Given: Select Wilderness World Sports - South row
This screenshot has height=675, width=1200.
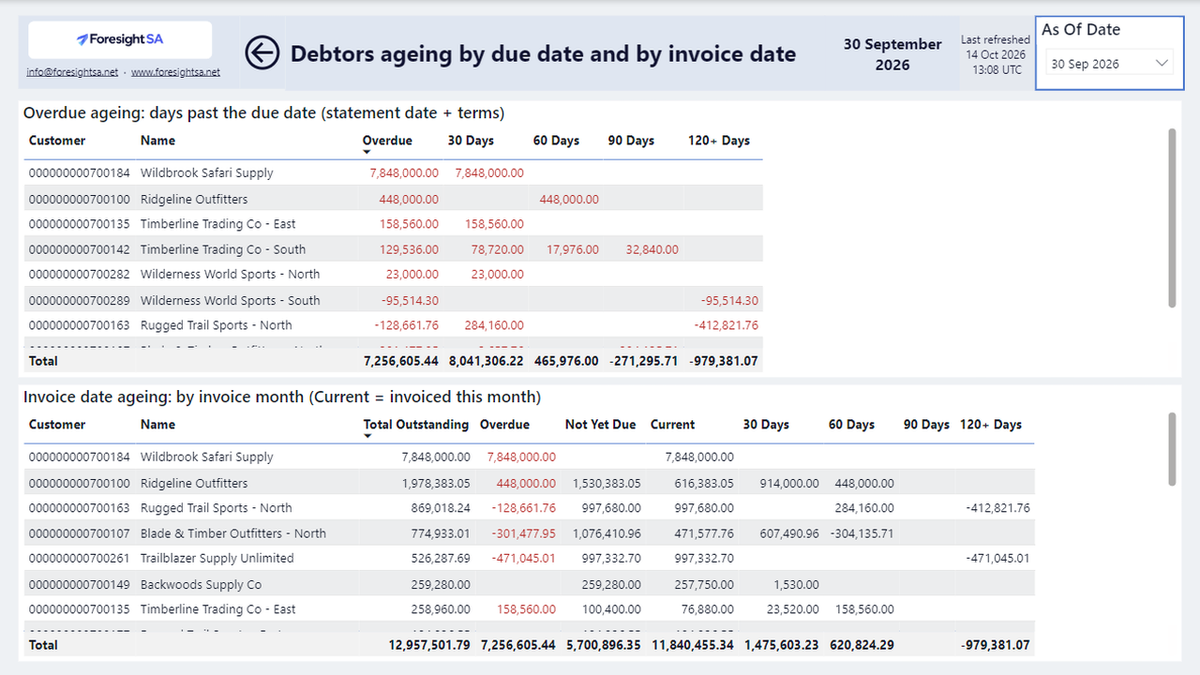Looking at the screenshot, I should 395,300.
